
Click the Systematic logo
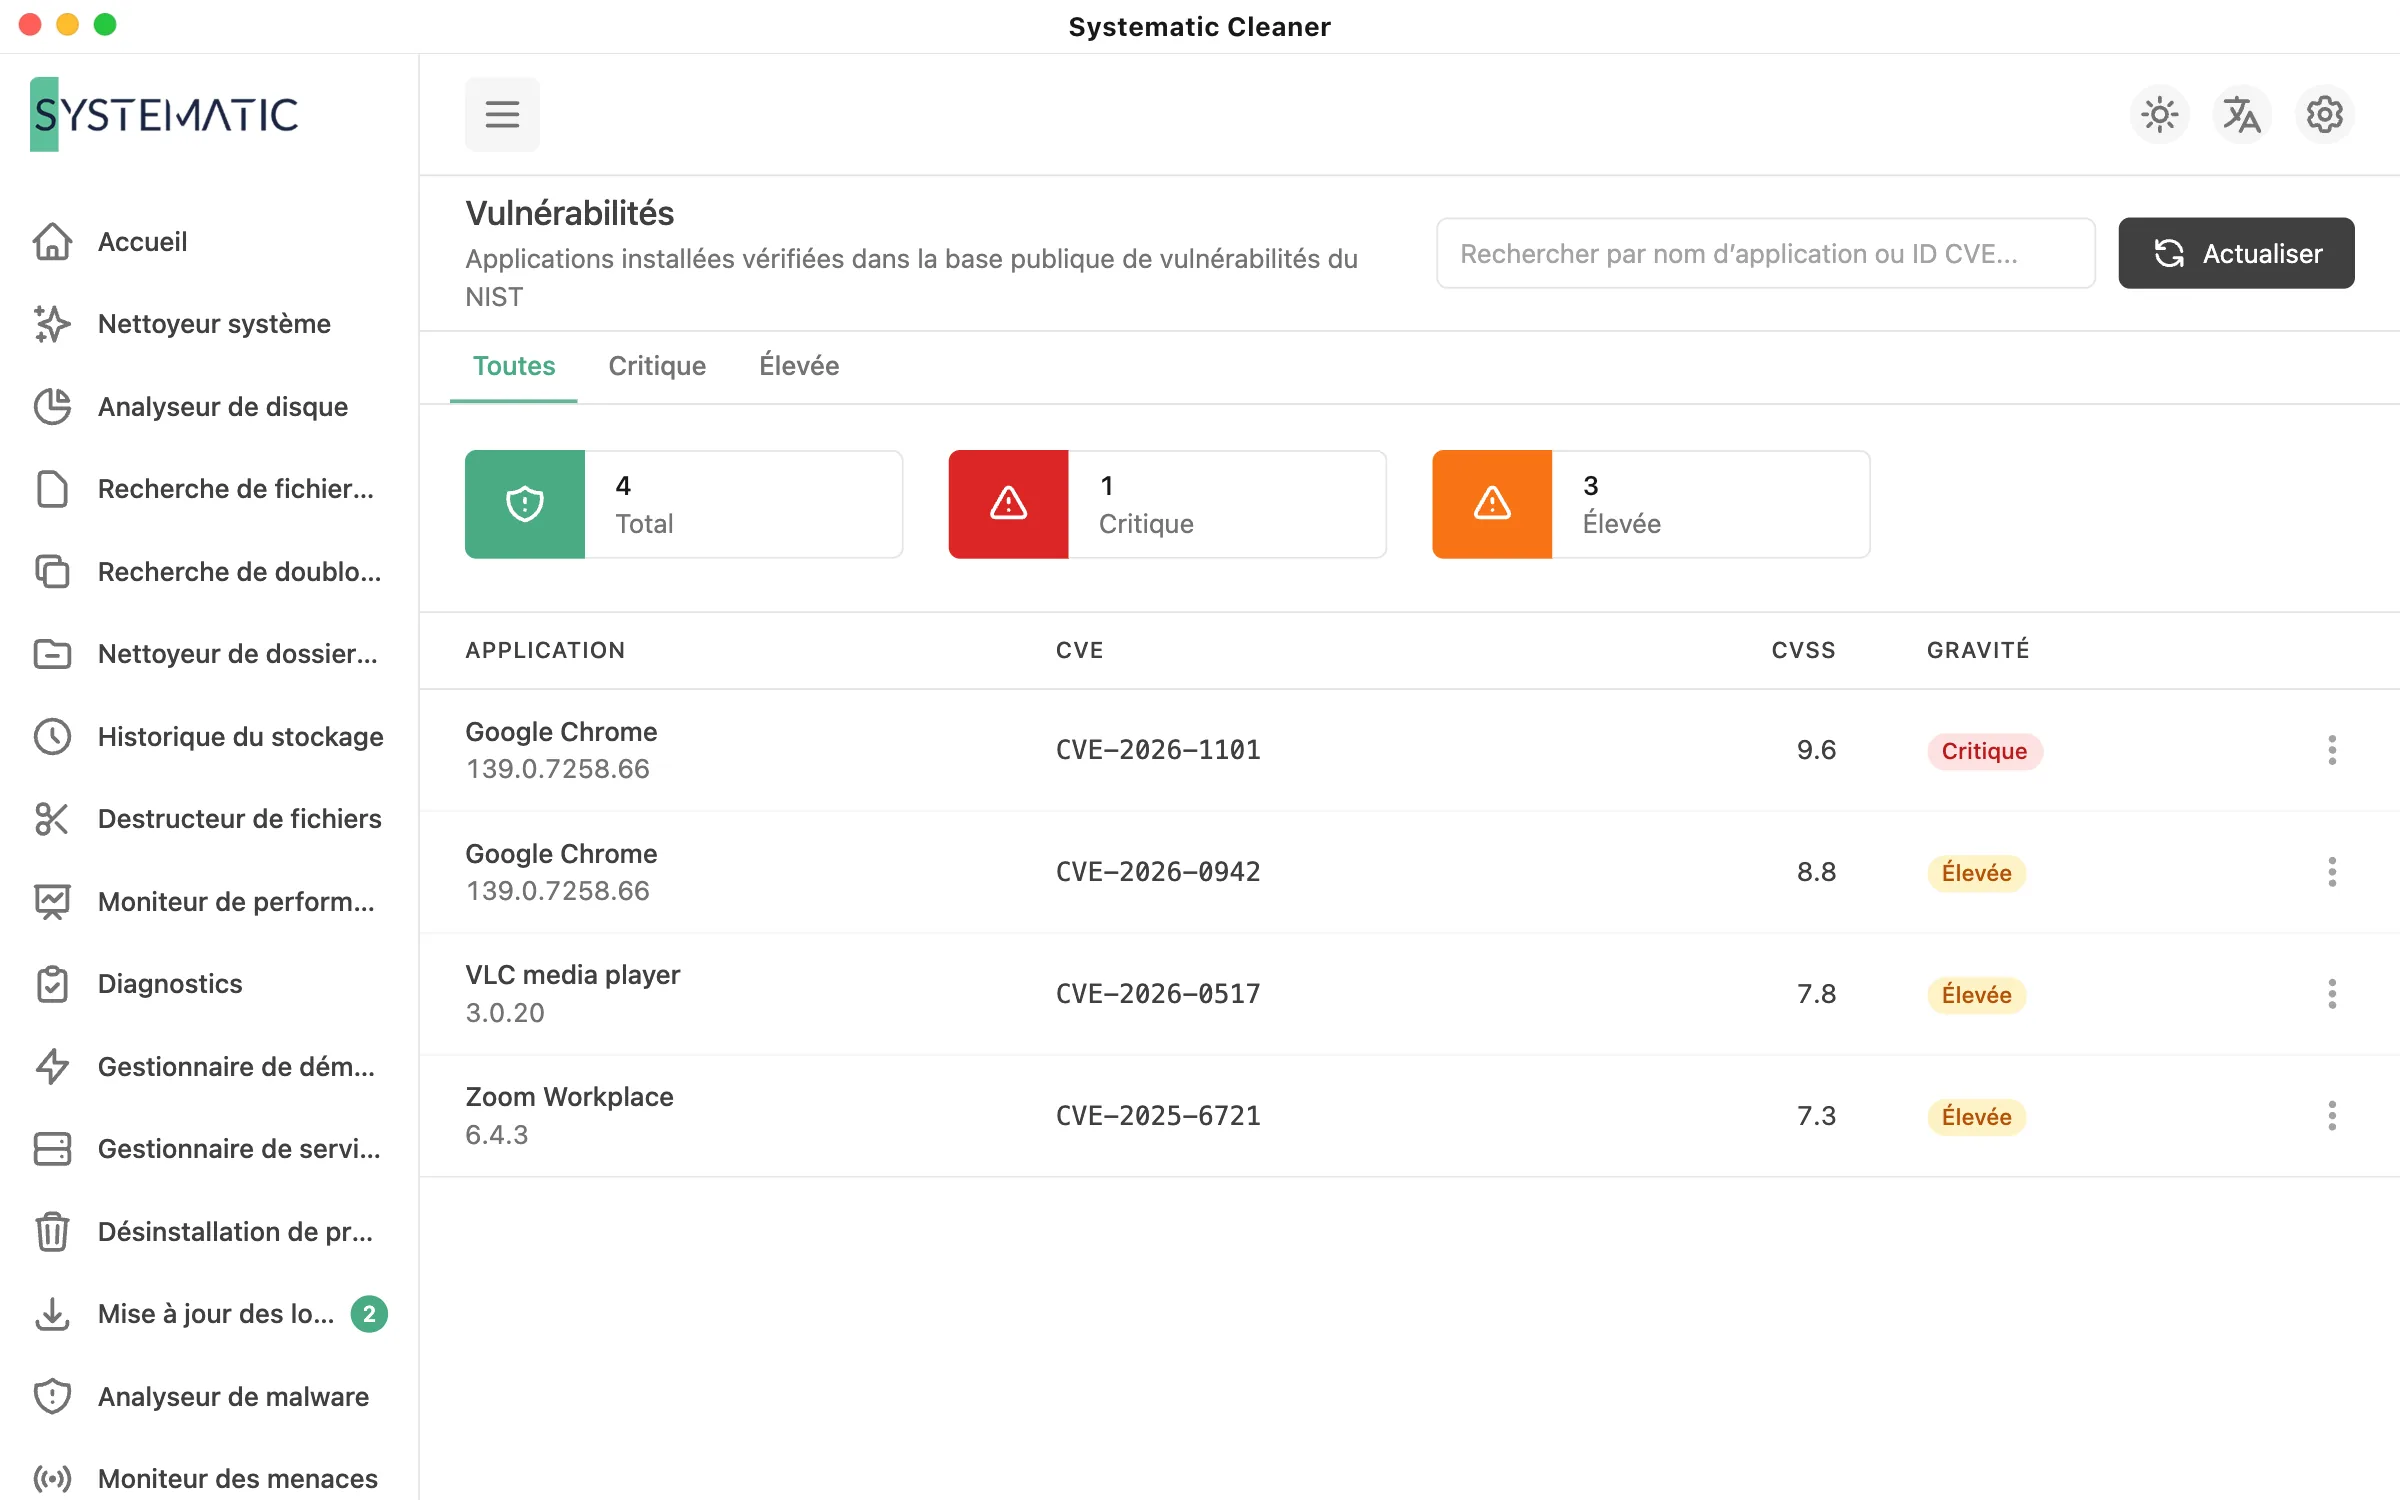tap(164, 114)
